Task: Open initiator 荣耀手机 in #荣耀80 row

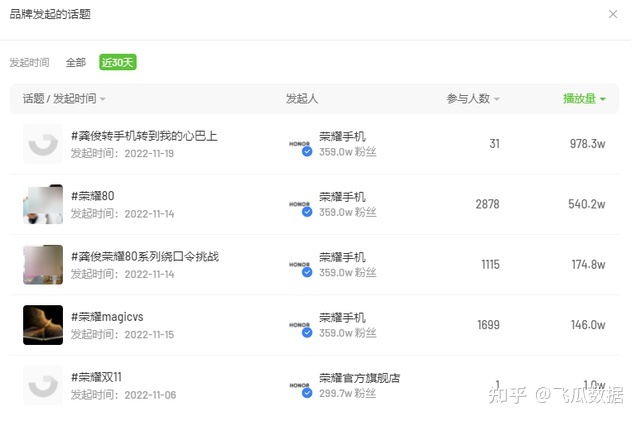Action: coord(342,197)
